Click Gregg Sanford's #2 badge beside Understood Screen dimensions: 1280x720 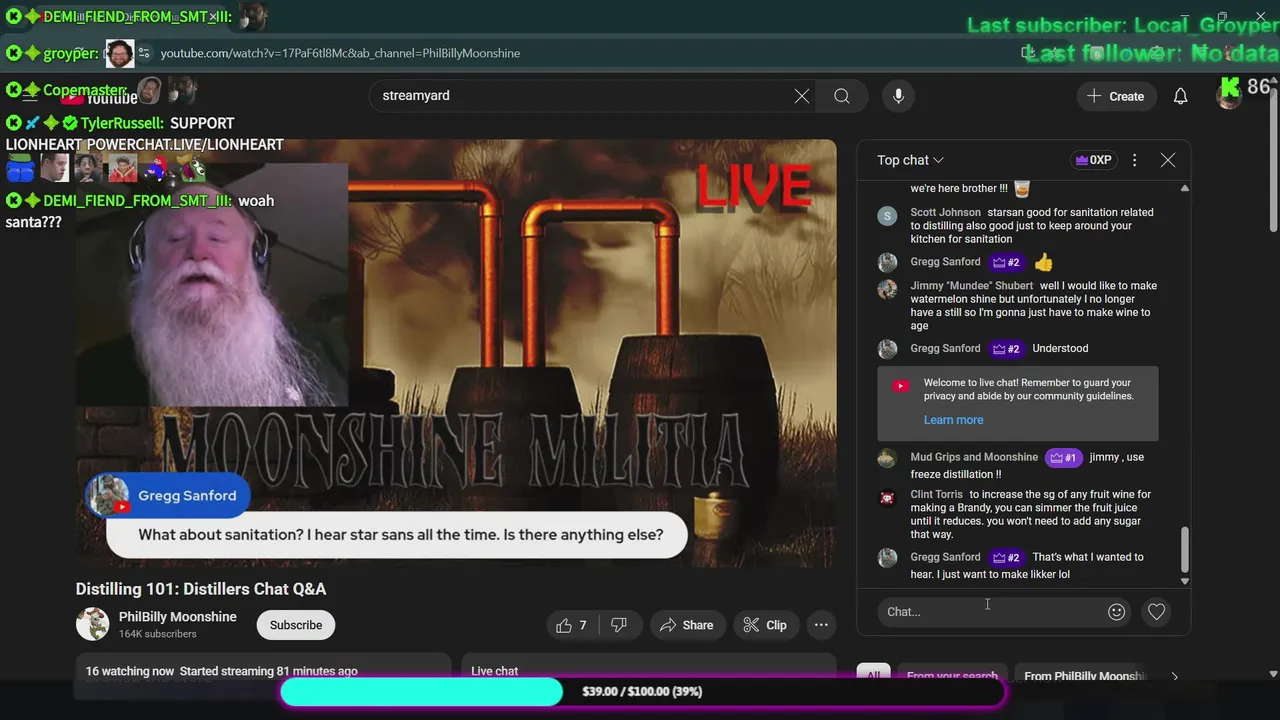(1007, 349)
